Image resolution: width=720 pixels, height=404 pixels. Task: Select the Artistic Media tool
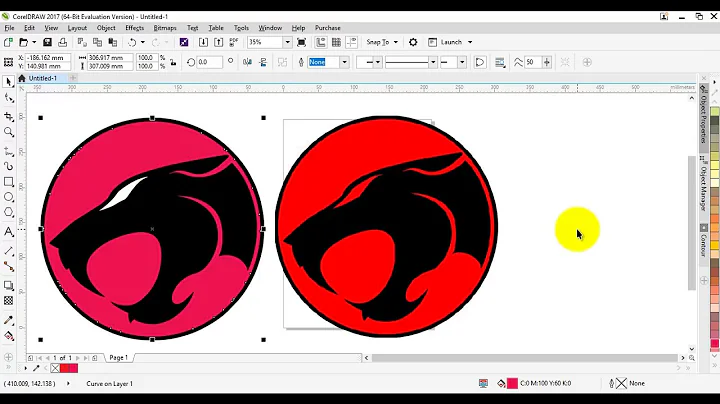tap(8, 166)
